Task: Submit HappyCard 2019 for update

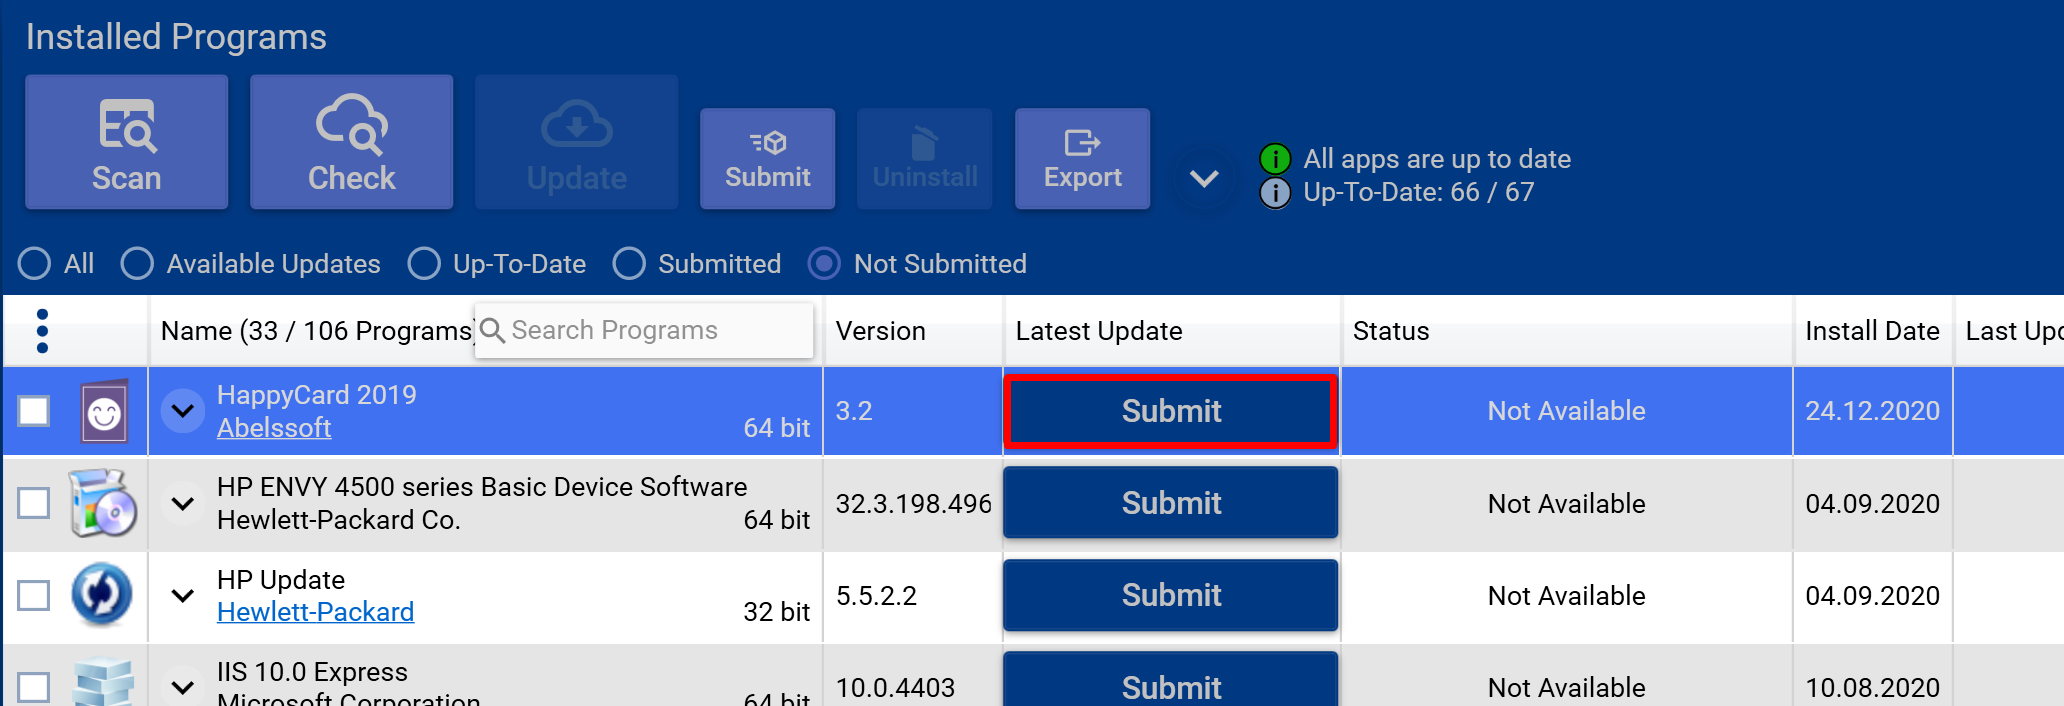Action: pyautogui.click(x=1171, y=411)
